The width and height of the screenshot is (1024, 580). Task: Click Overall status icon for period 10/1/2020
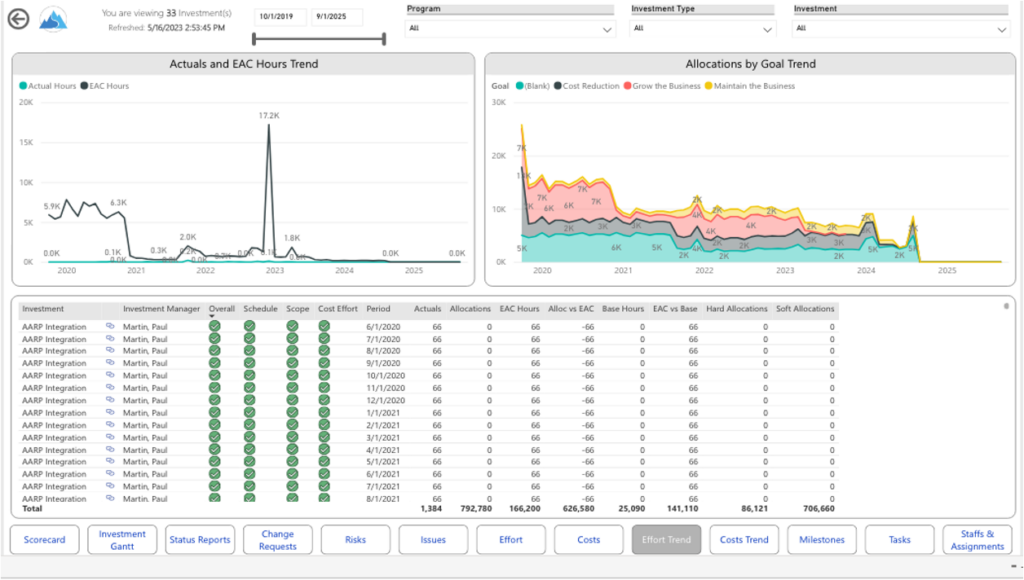(214, 376)
